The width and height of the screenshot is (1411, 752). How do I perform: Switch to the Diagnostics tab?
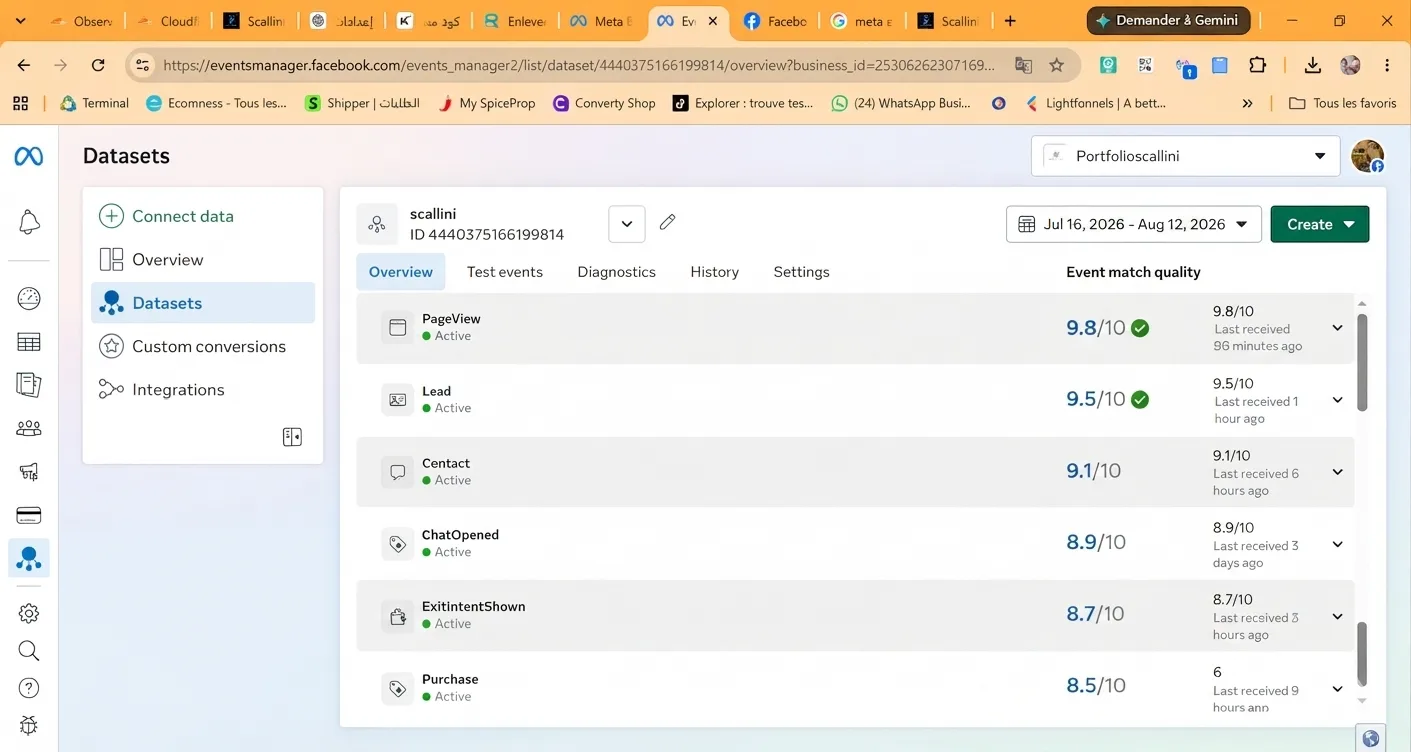click(x=616, y=272)
